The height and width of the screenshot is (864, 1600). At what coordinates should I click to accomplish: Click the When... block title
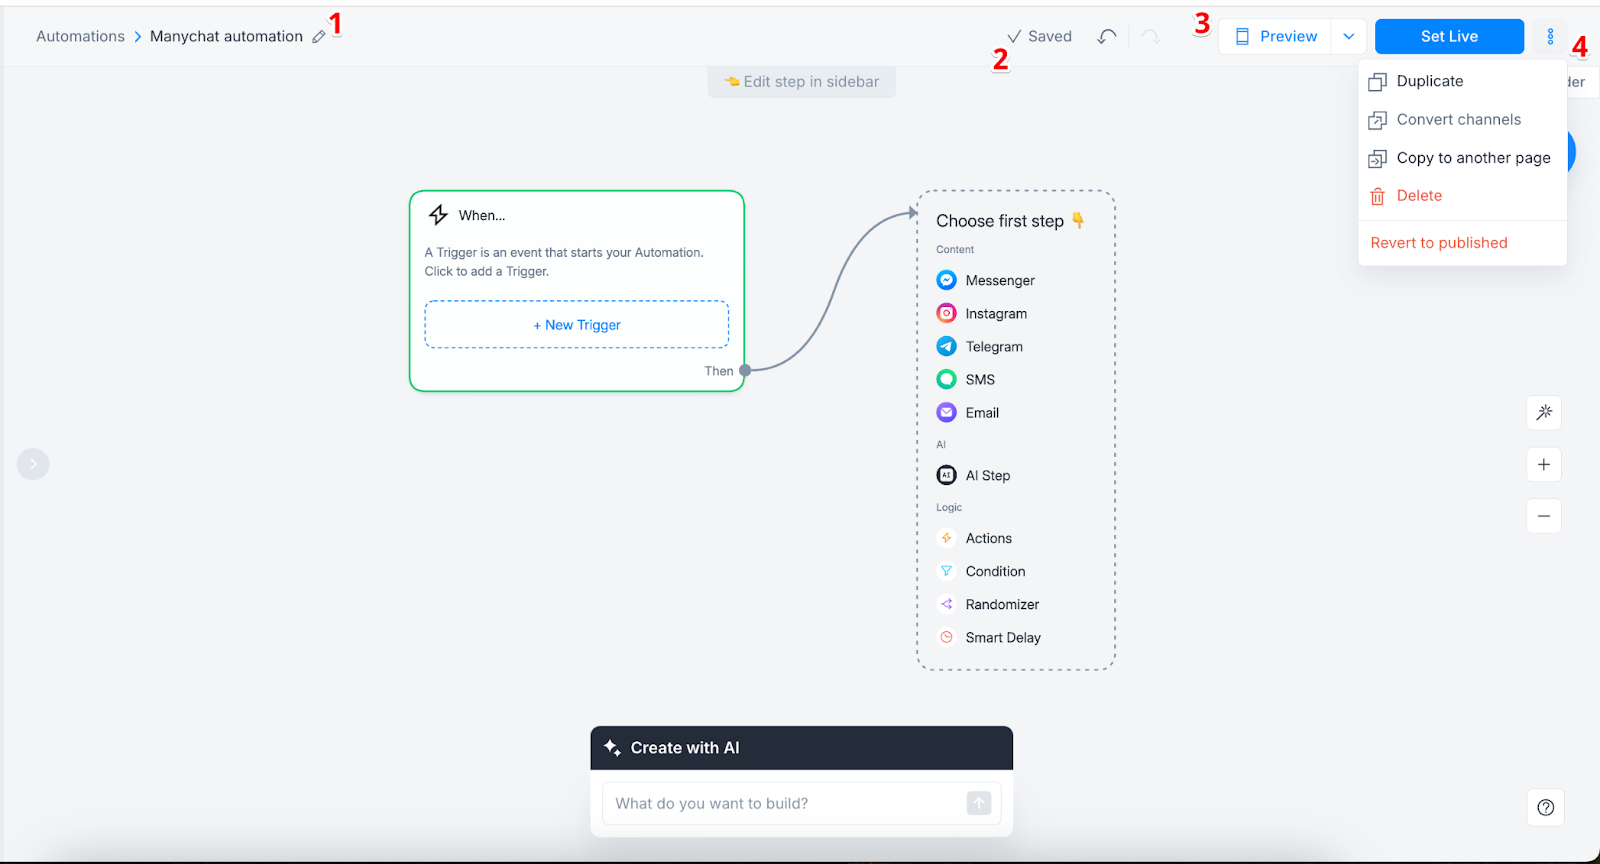point(482,215)
